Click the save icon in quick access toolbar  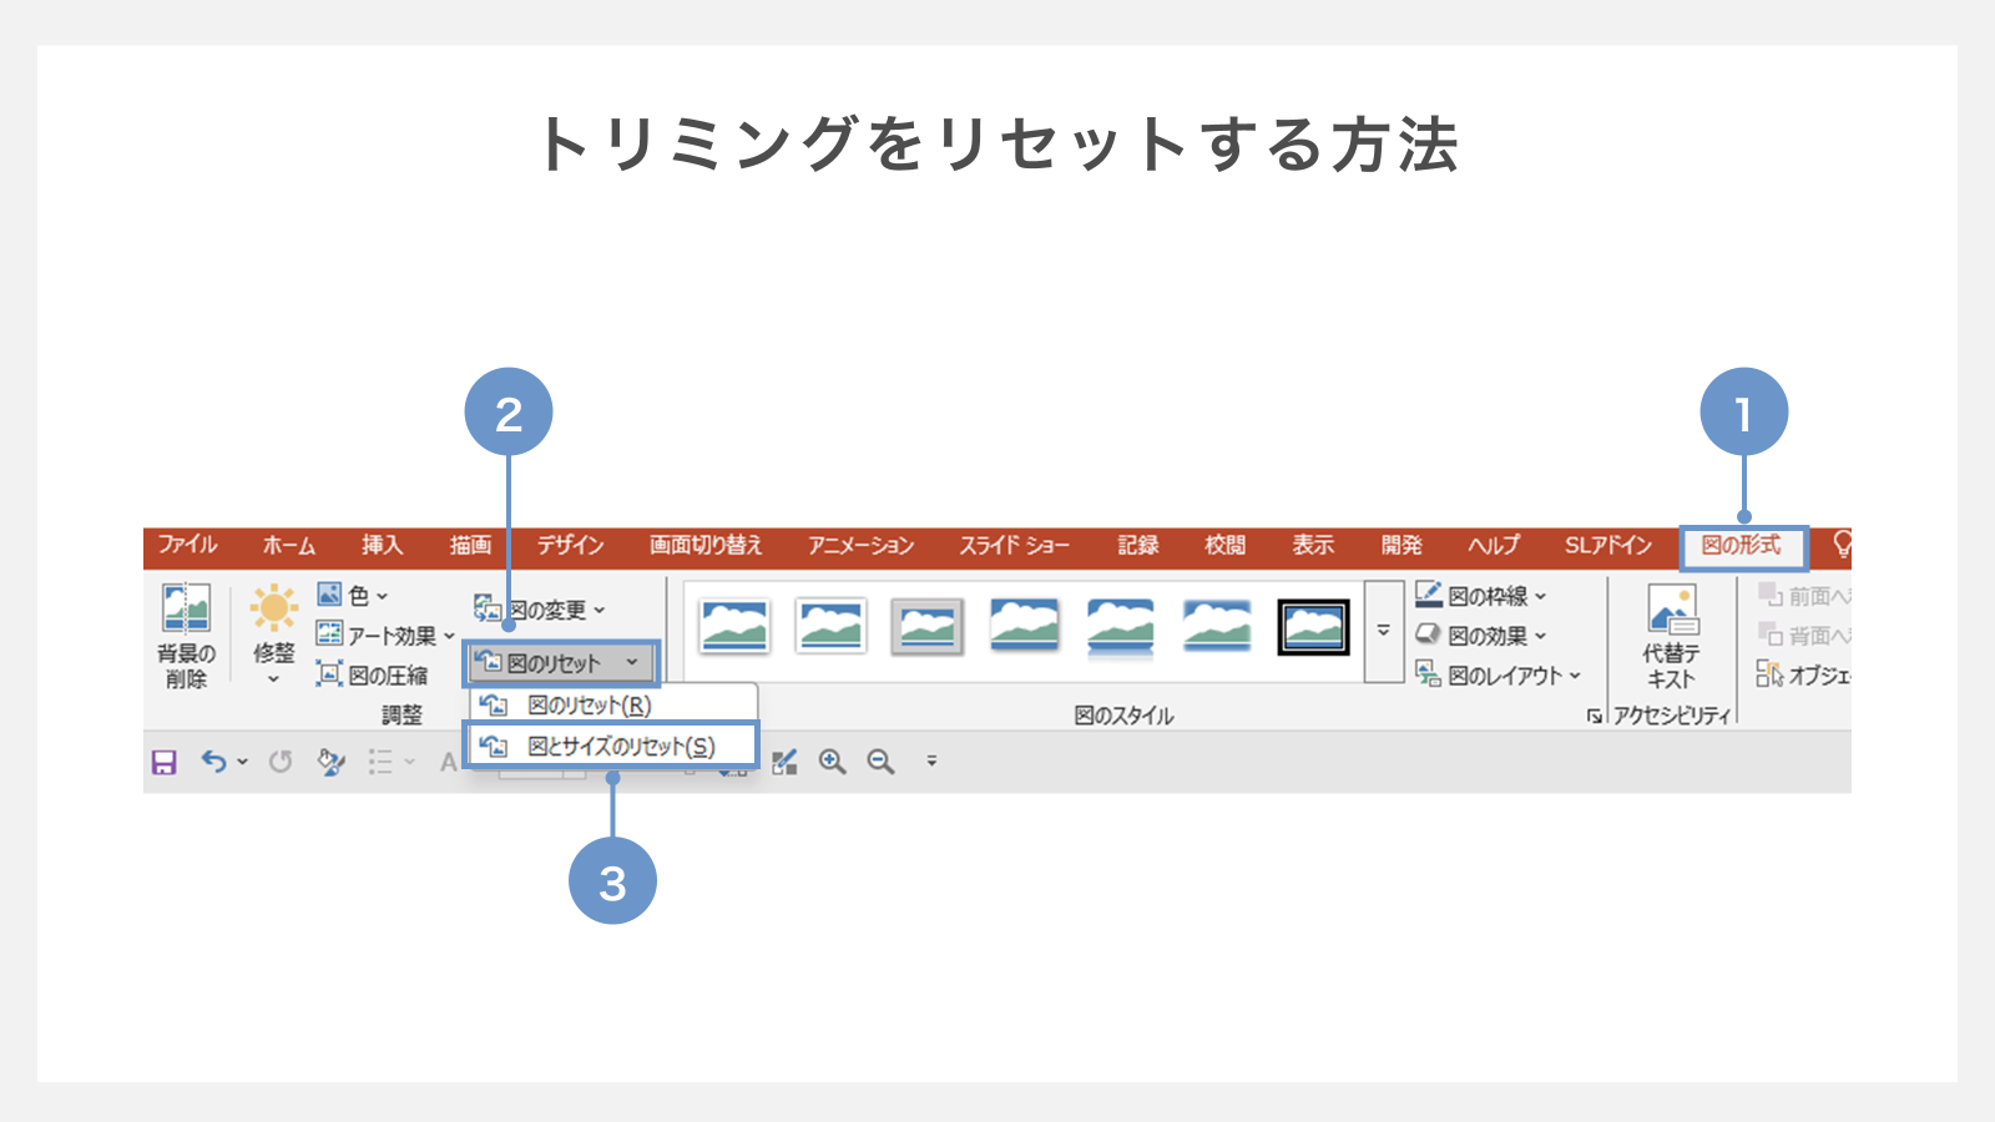(x=164, y=762)
